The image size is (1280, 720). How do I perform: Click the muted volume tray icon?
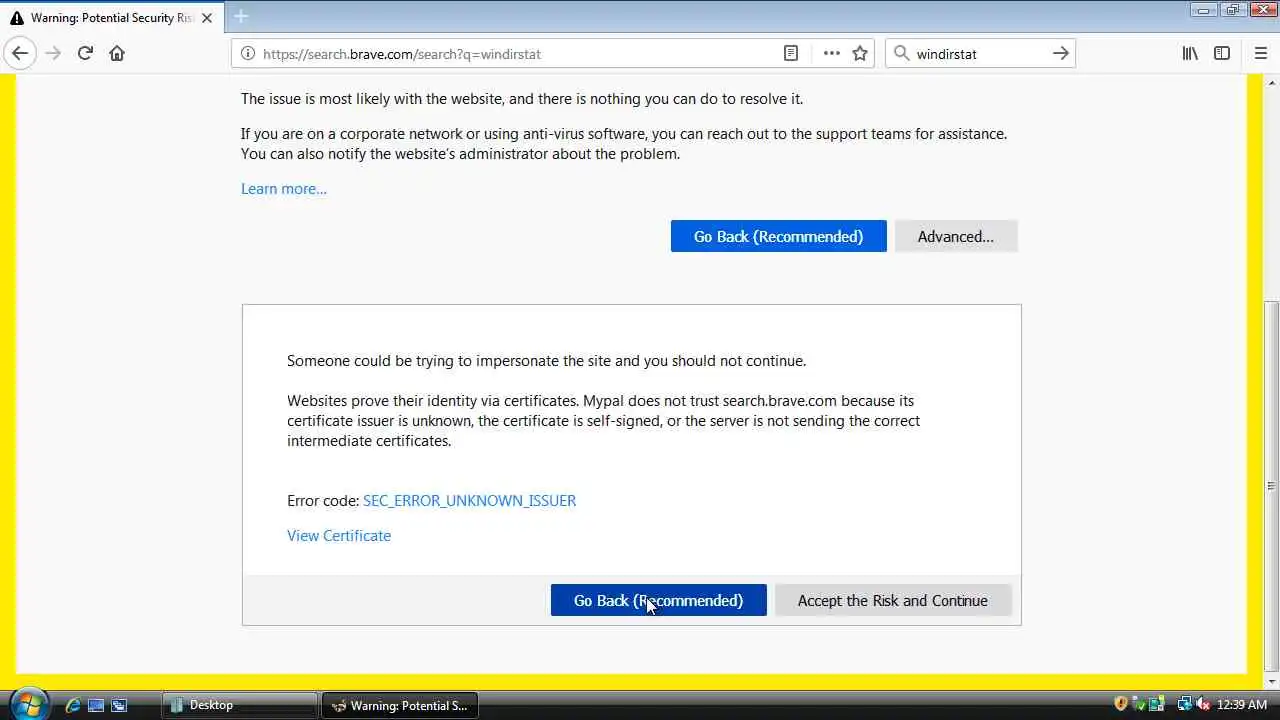coord(1202,704)
